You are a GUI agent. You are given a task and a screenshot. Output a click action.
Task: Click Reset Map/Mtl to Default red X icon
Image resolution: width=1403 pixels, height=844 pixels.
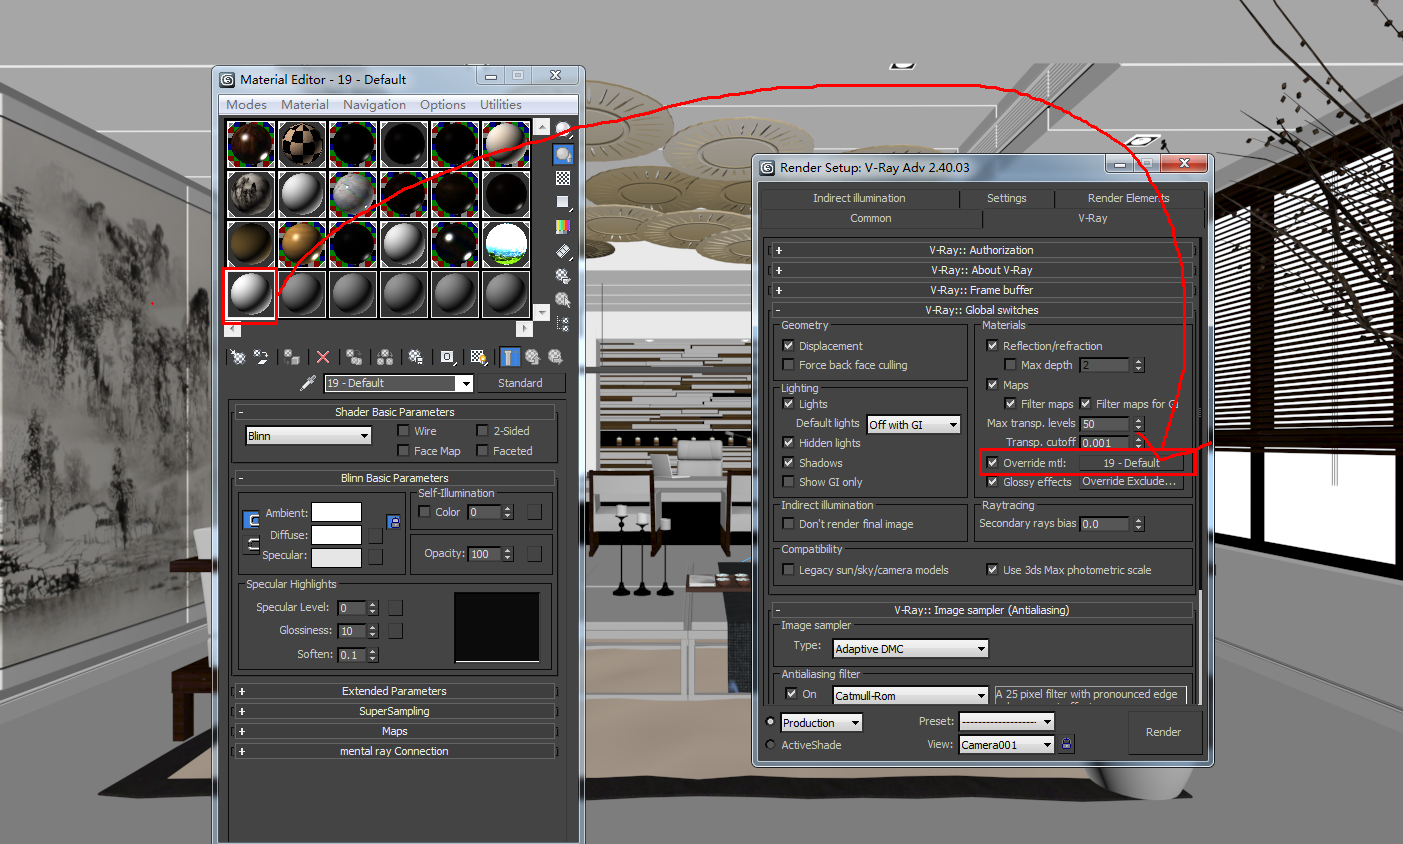[x=323, y=357]
